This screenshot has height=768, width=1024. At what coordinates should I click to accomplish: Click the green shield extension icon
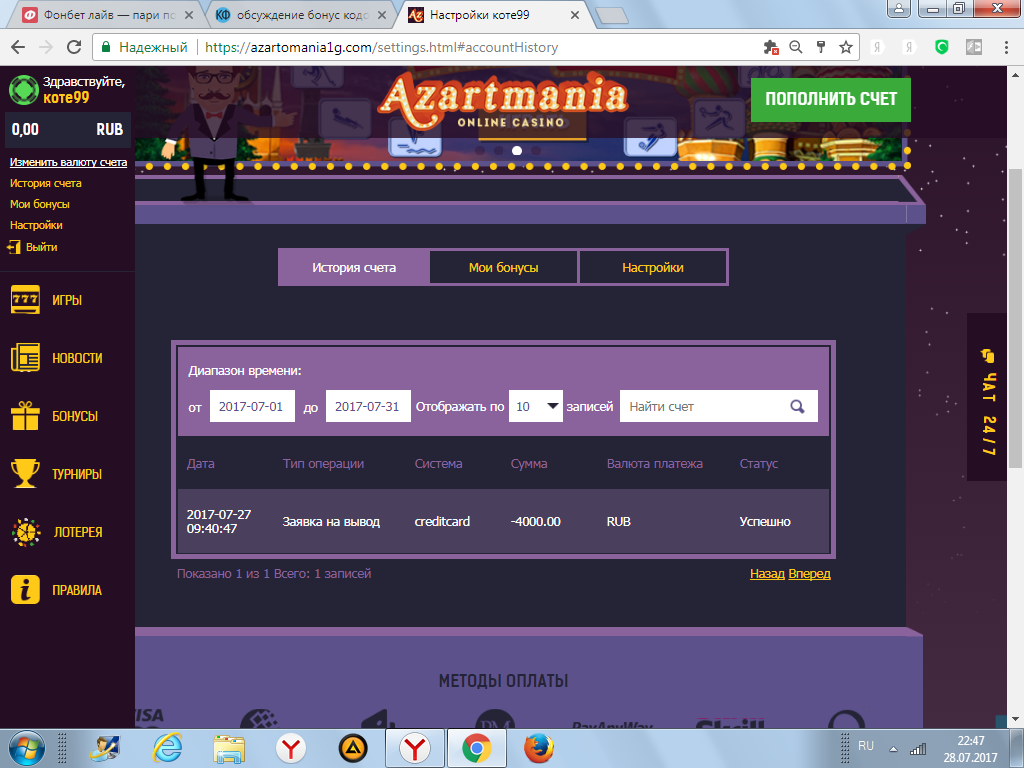tap(942, 47)
